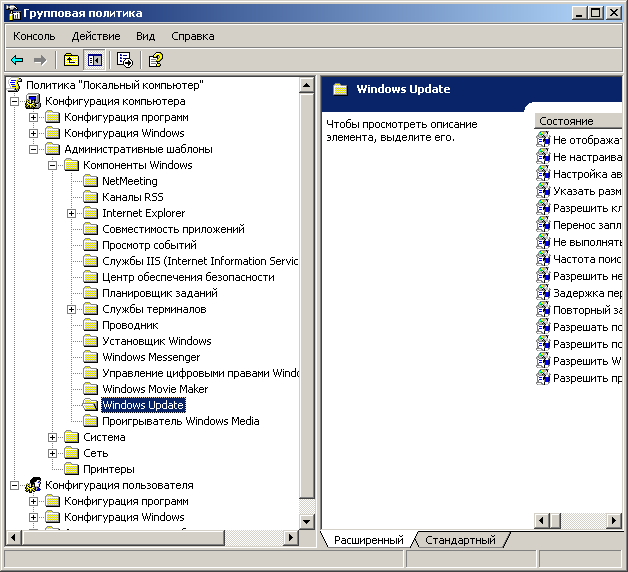Viewport: 628px width, 572px height.
Task: Expand the Службы терминалов node
Action: tap(72, 309)
